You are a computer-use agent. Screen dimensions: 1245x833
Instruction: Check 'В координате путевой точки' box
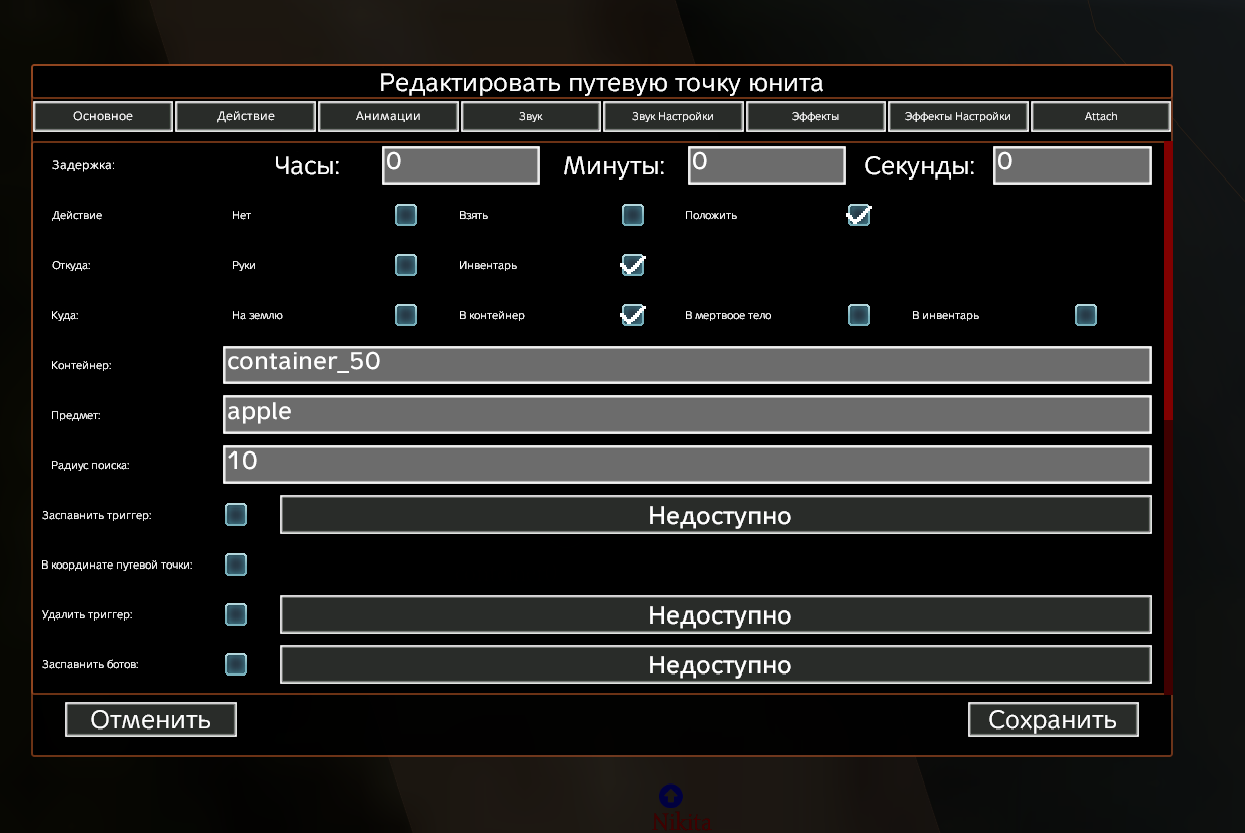click(236, 565)
